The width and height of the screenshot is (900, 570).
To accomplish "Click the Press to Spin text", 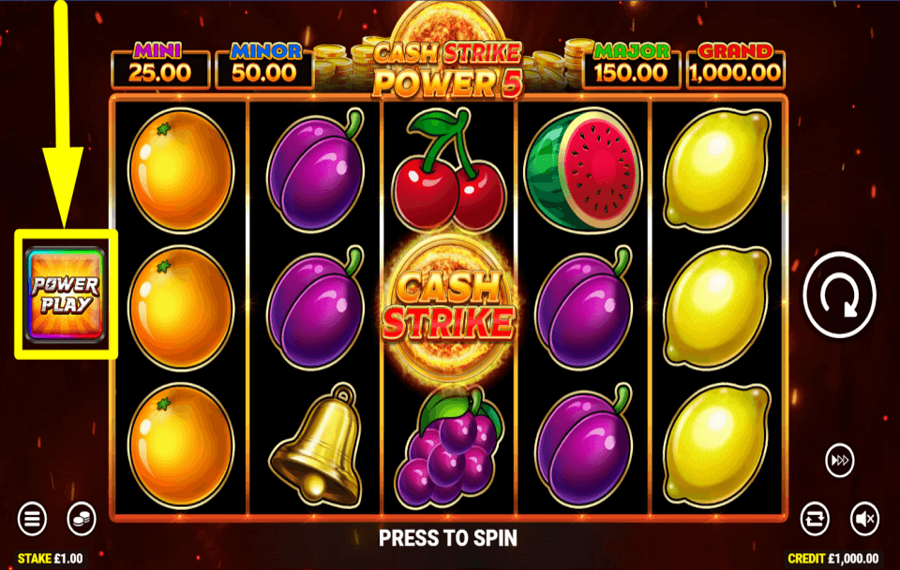I will point(448,538).
